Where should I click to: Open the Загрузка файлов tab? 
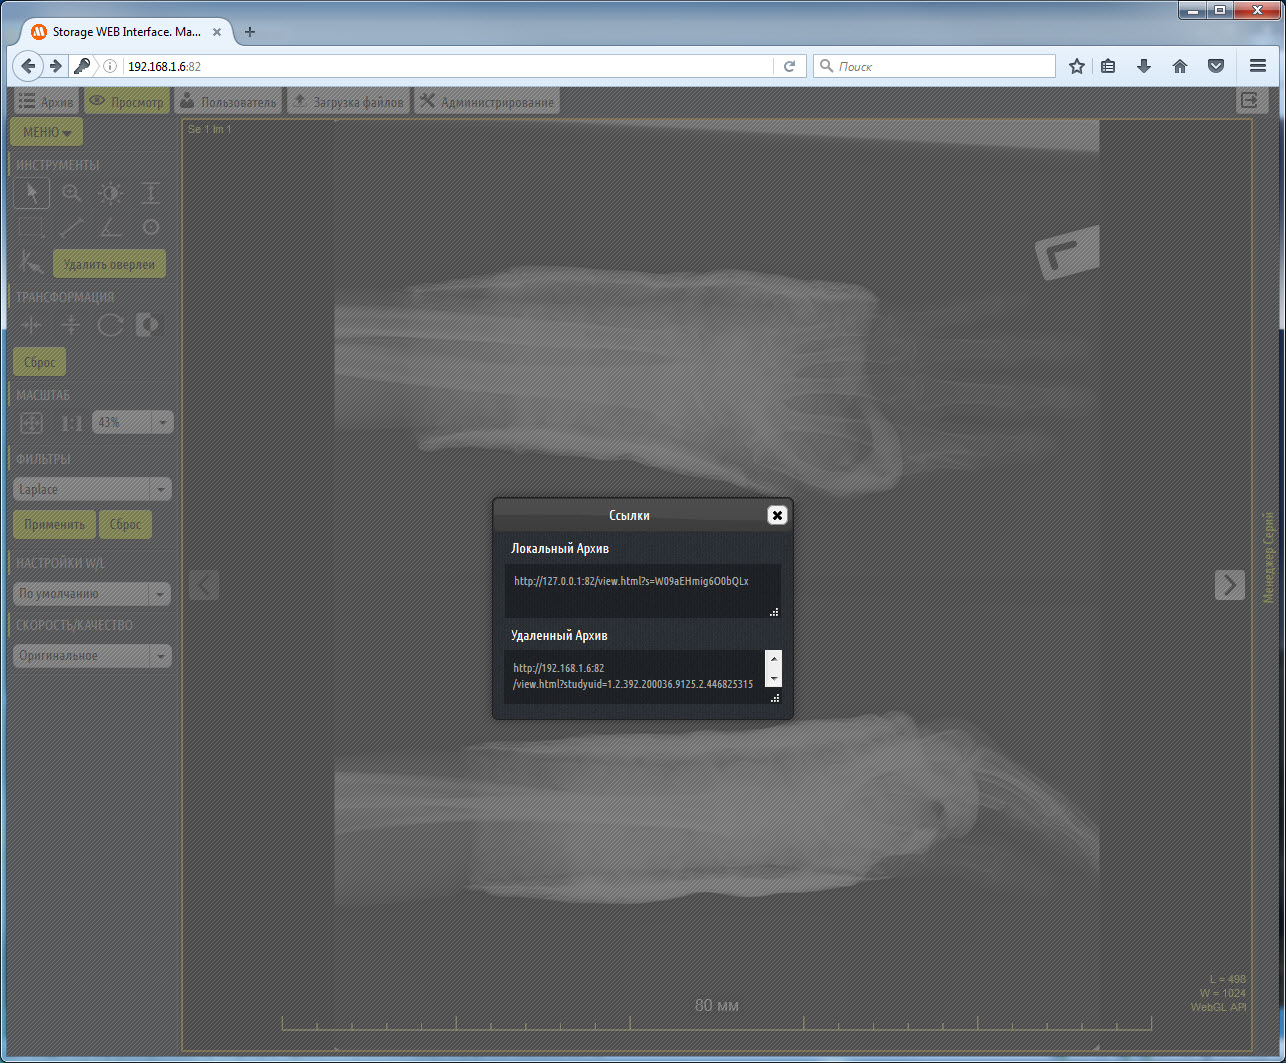349,102
